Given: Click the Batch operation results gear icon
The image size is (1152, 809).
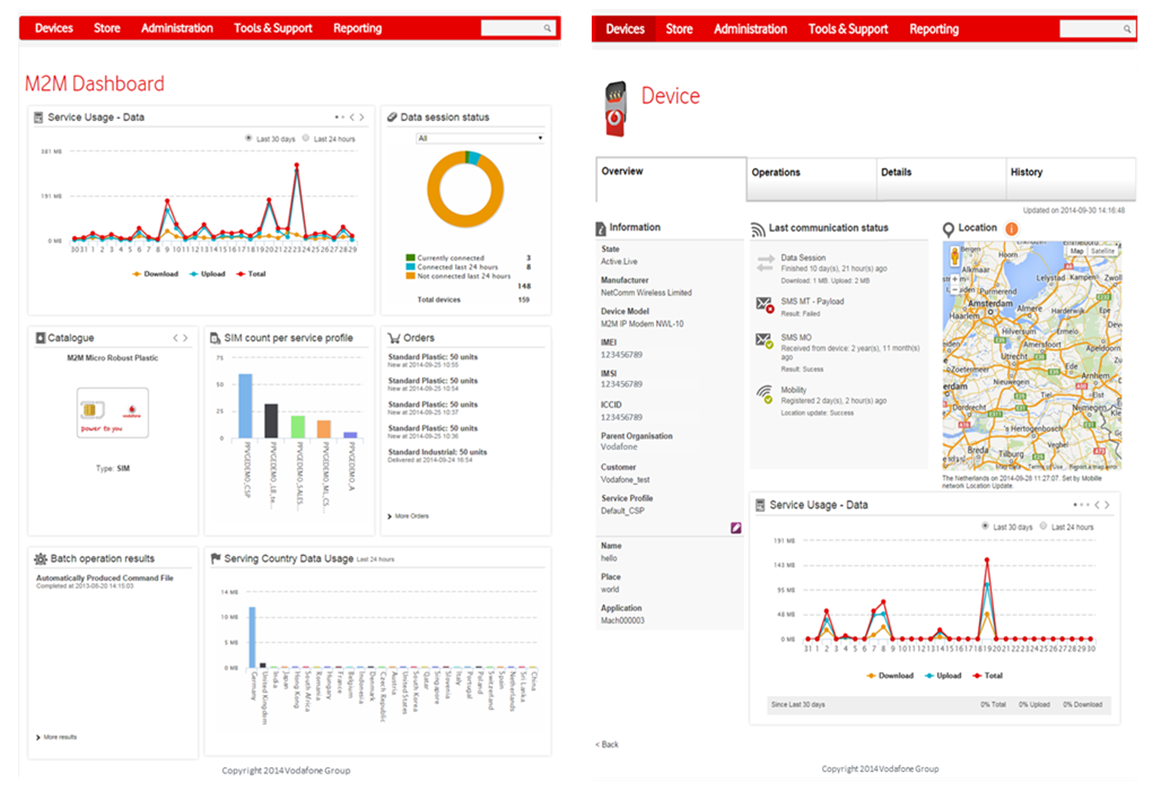Looking at the screenshot, I should click(x=40, y=558).
